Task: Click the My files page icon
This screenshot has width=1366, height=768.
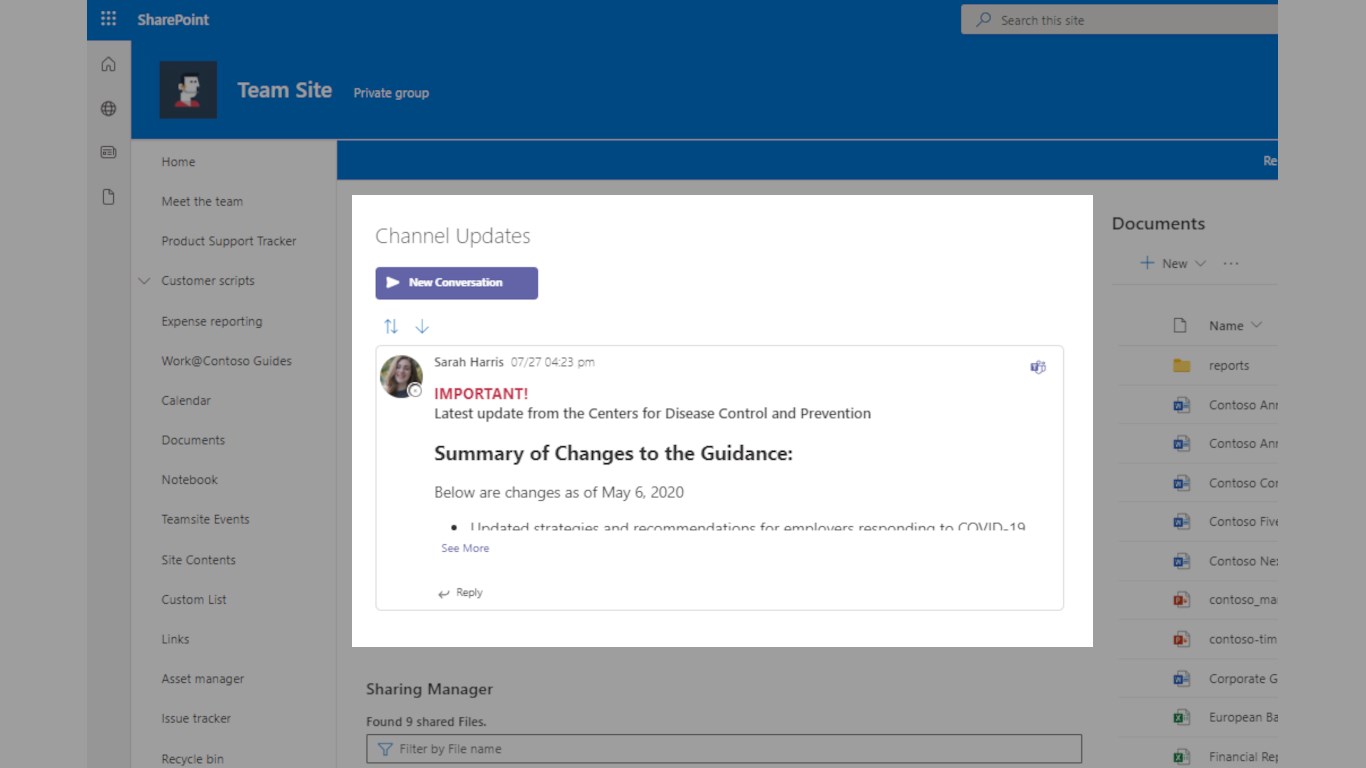Action: (x=108, y=197)
